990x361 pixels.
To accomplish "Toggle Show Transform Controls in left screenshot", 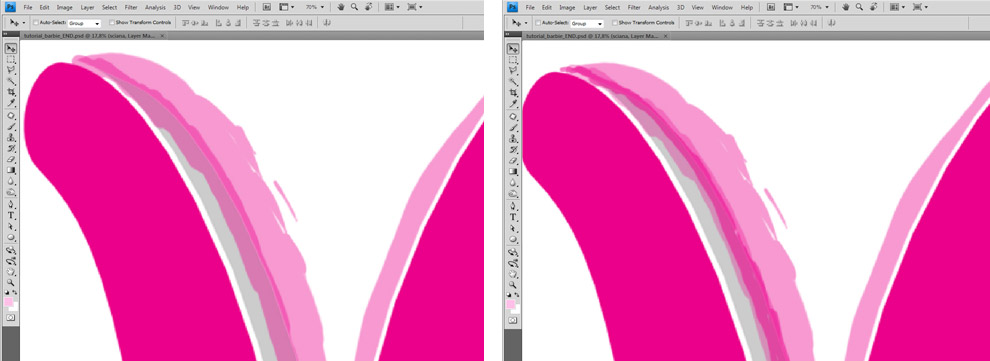I will (x=112, y=23).
